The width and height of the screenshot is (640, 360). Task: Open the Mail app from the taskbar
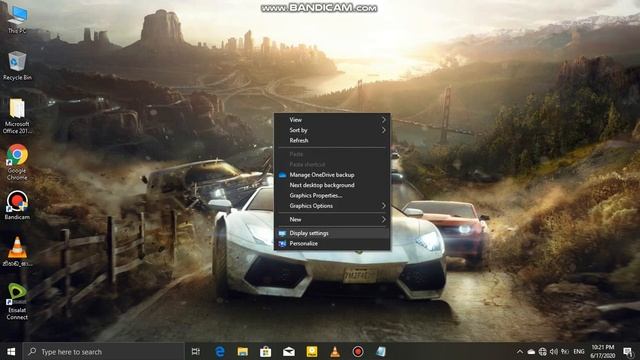289,351
